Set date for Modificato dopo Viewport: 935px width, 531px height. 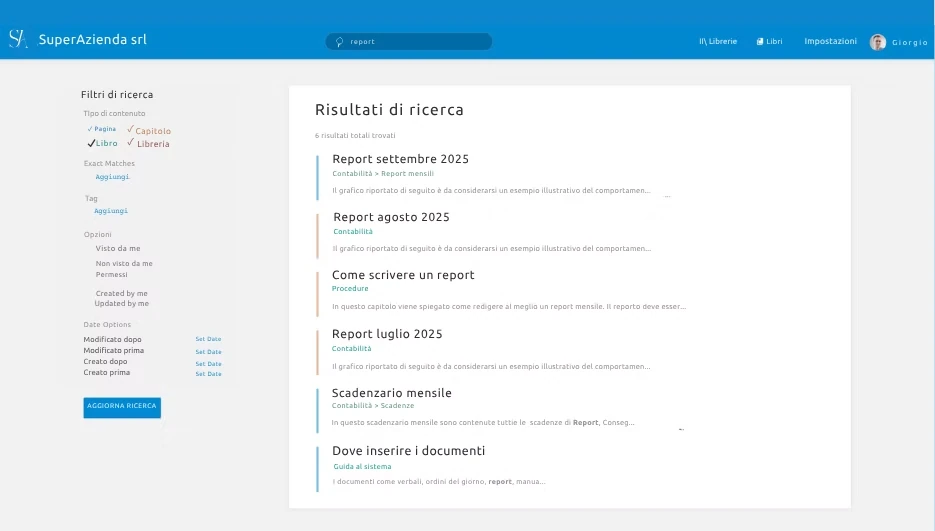click(208, 339)
